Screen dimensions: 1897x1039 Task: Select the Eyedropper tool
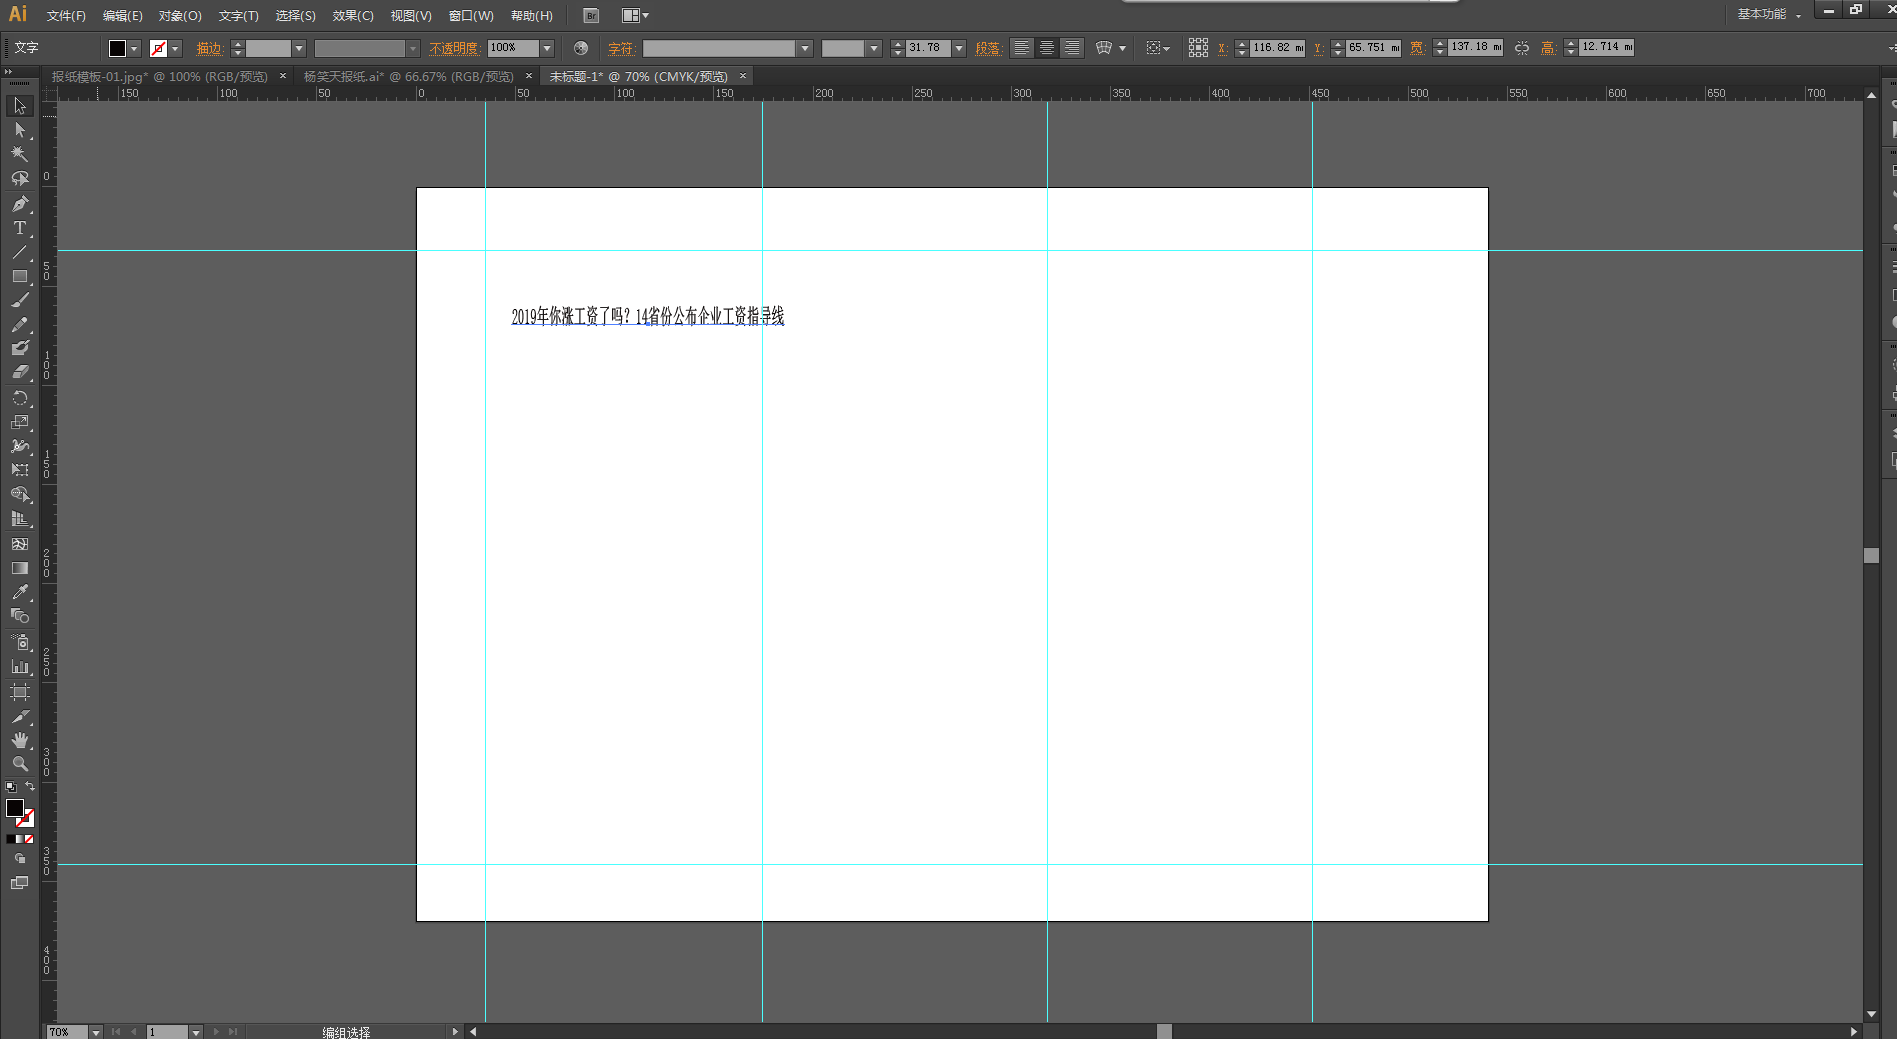pos(20,592)
